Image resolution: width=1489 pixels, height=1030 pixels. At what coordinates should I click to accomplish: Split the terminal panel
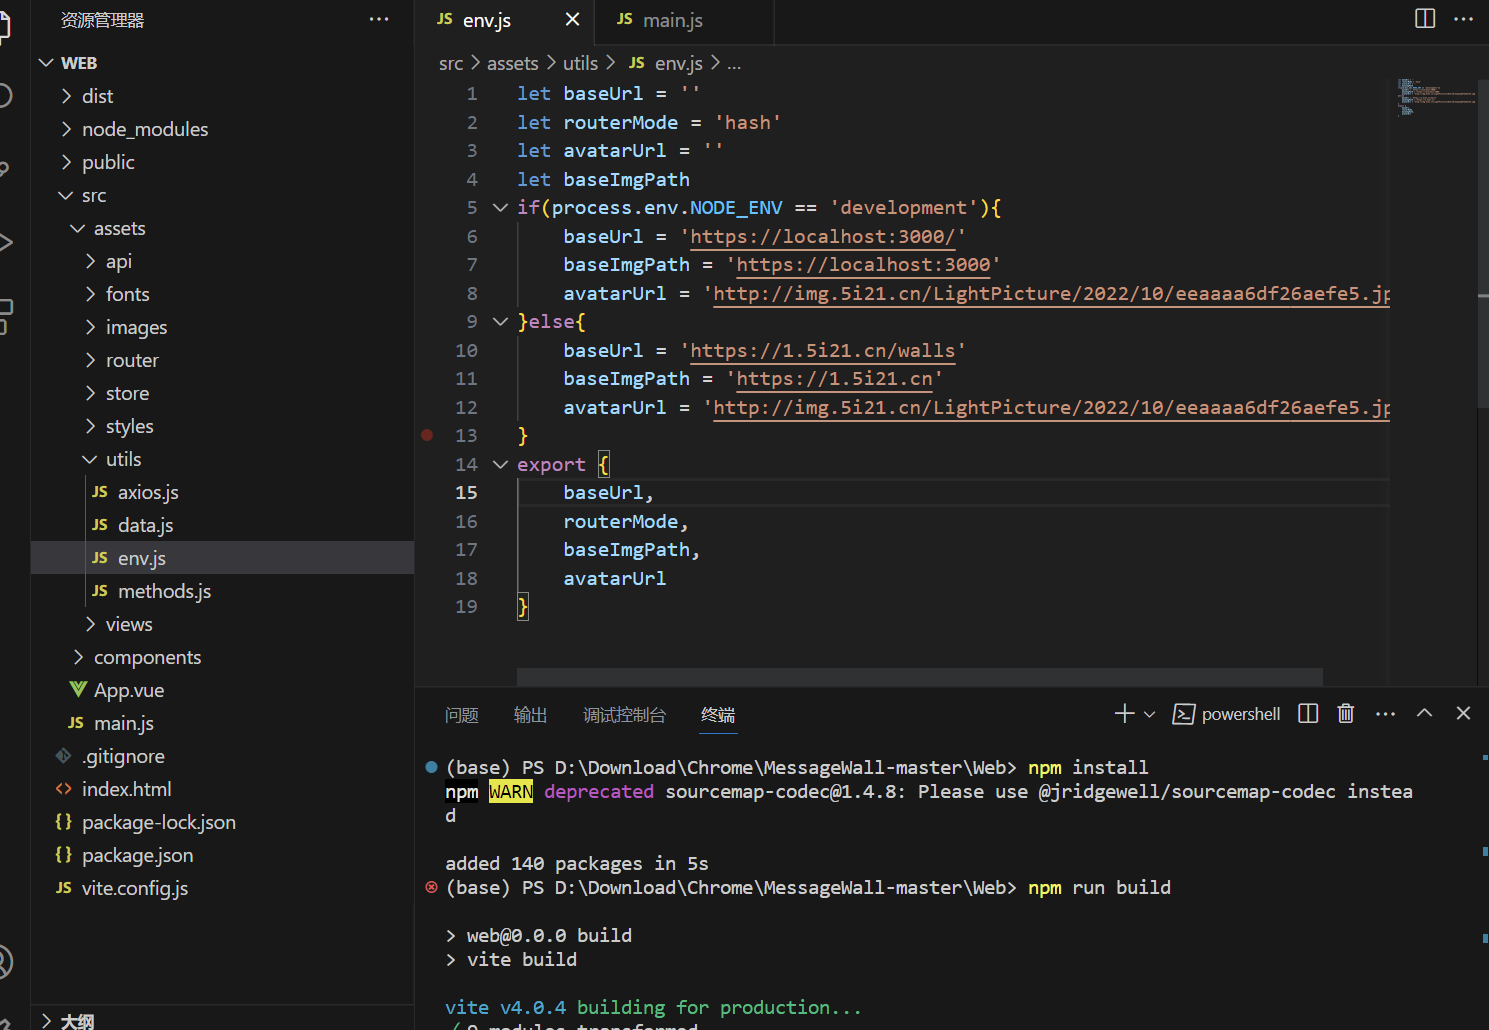(x=1308, y=713)
